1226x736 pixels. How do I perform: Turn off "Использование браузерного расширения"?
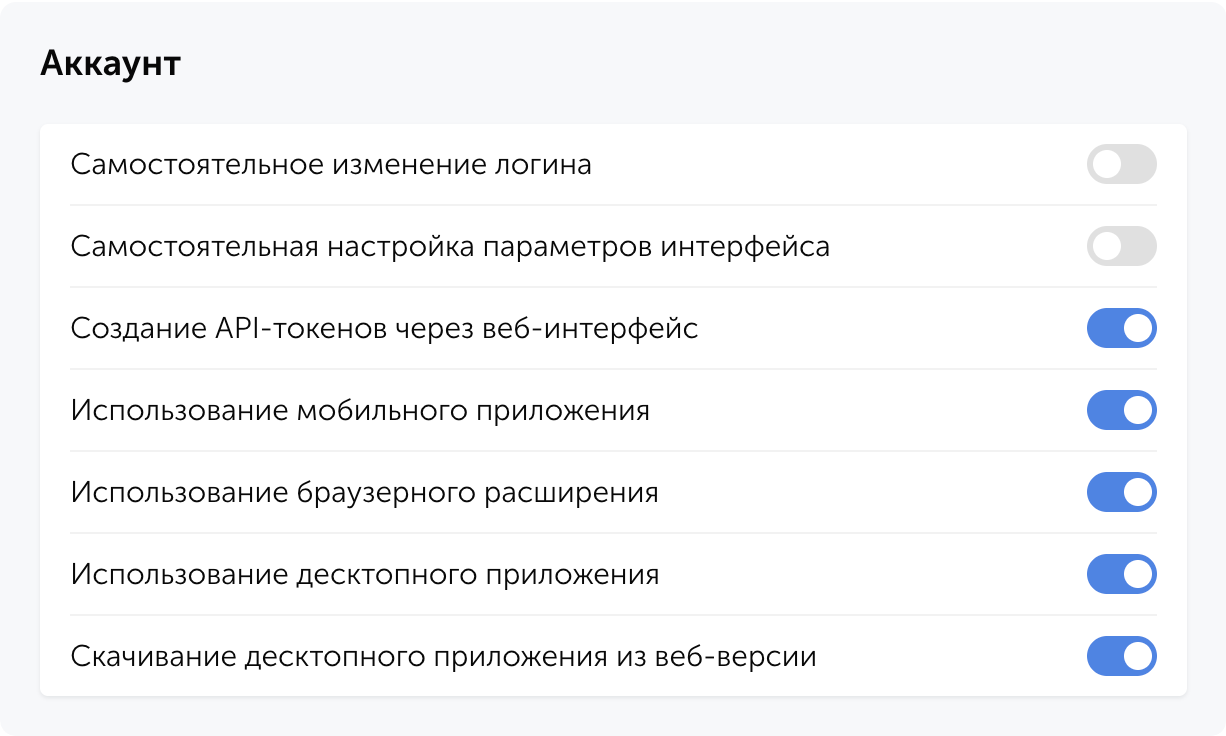[1121, 492]
